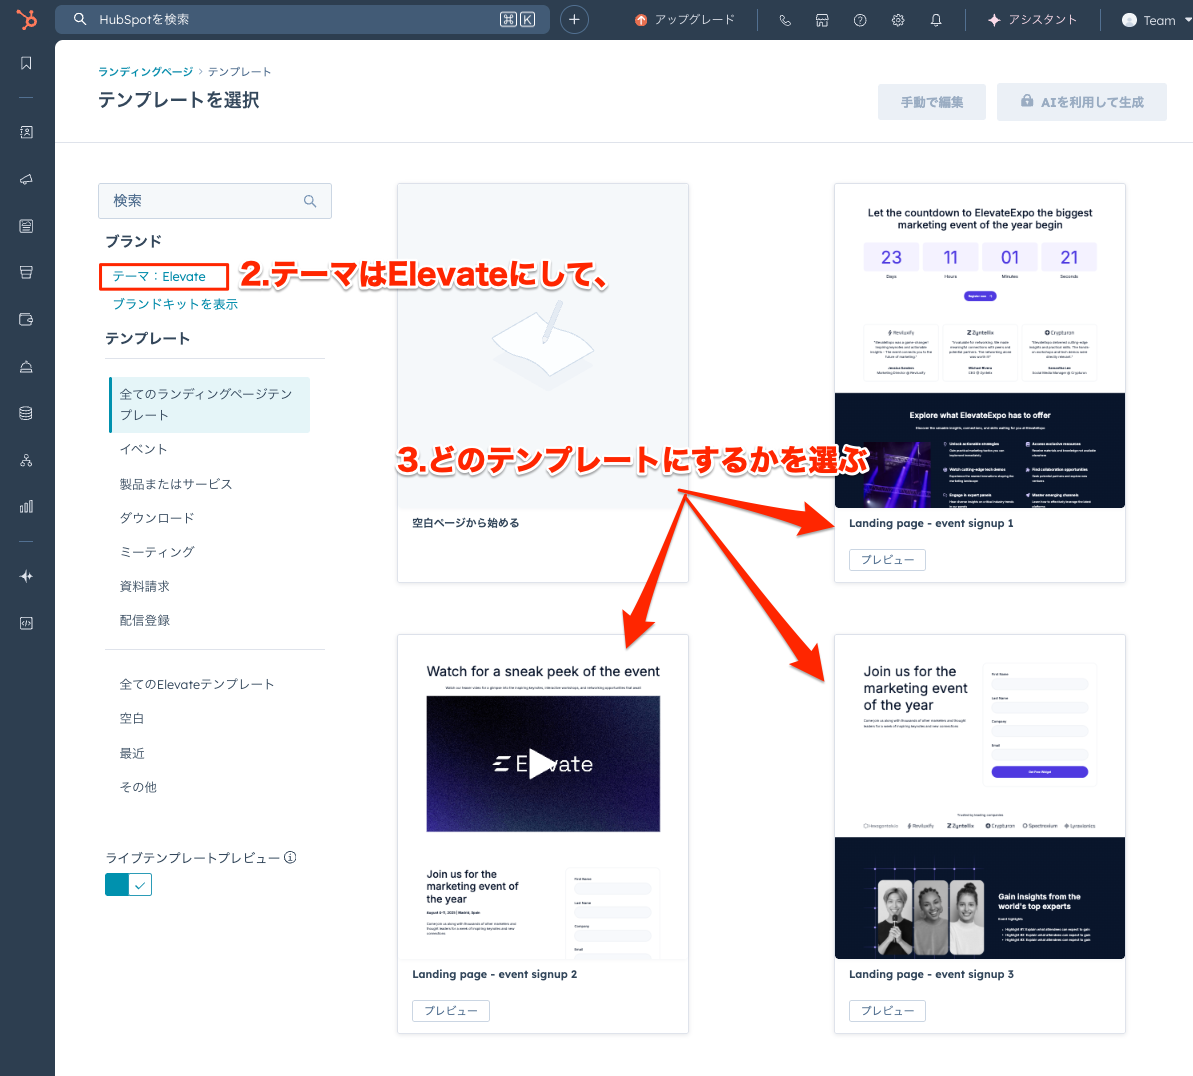Click プレビュー for event signup 1
1193x1076 pixels.
coord(887,560)
